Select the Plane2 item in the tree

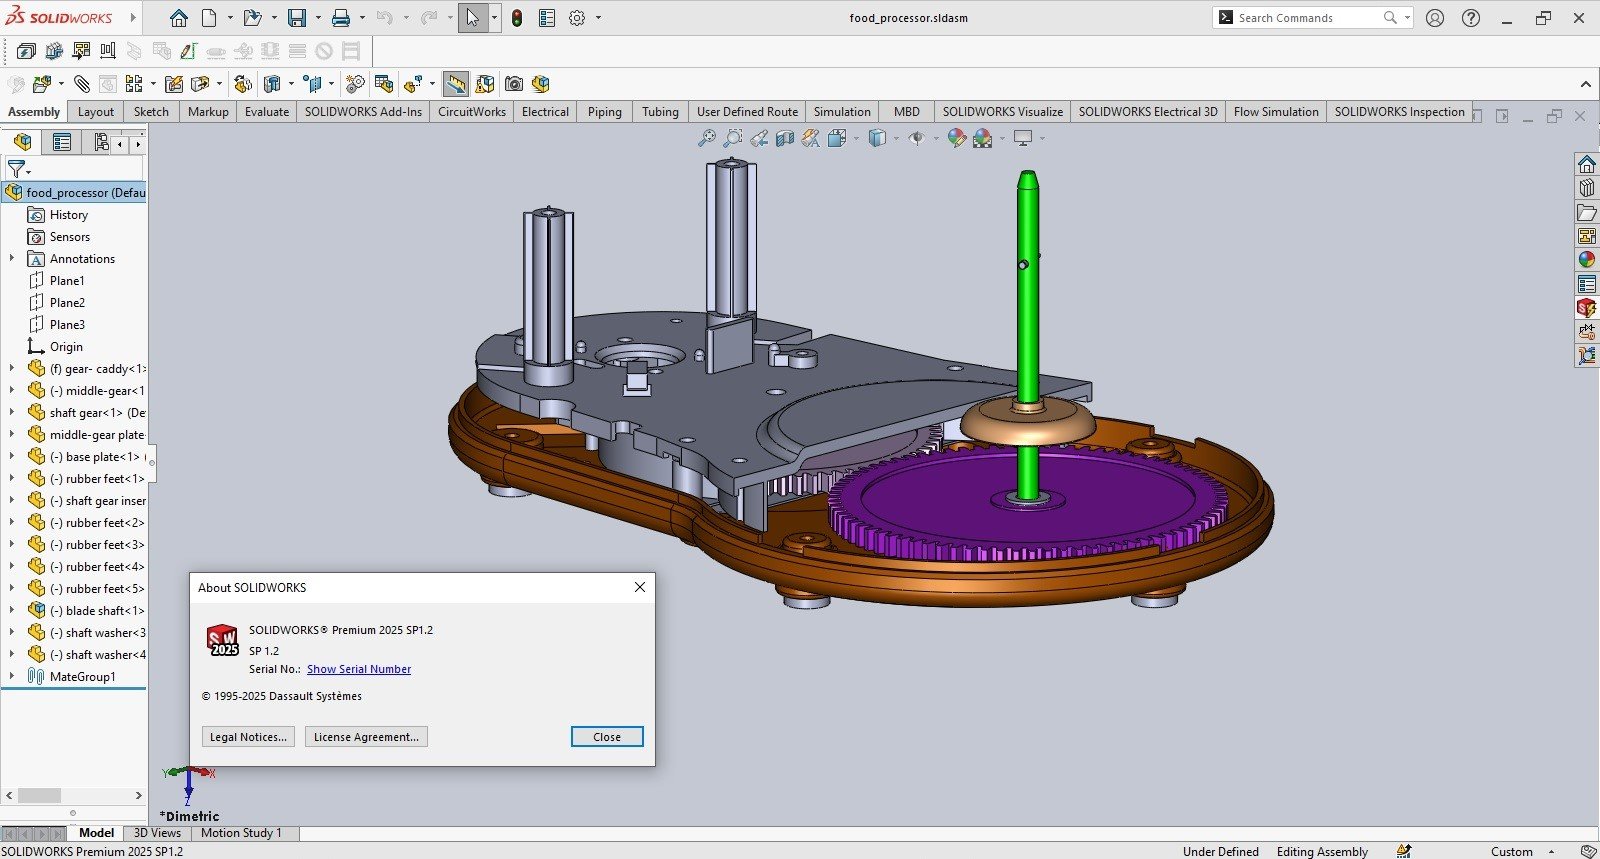[x=67, y=302]
